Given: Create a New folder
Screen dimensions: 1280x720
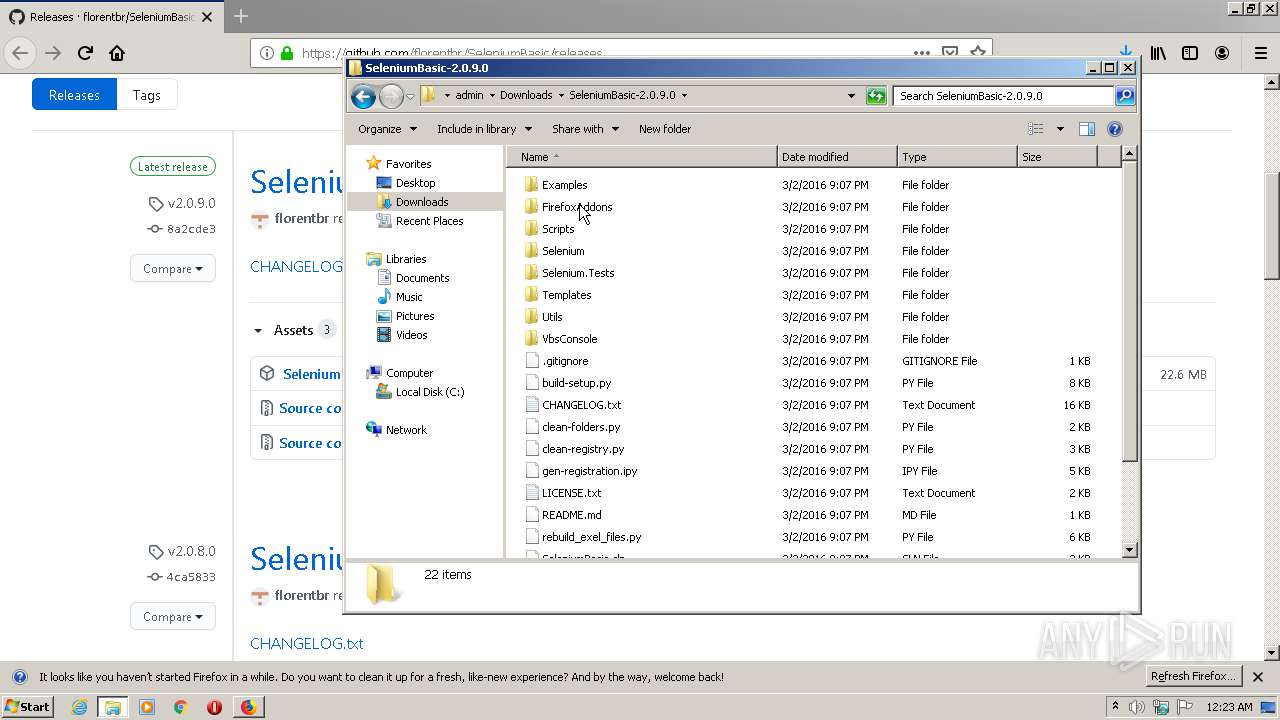Looking at the screenshot, I should click(665, 129).
